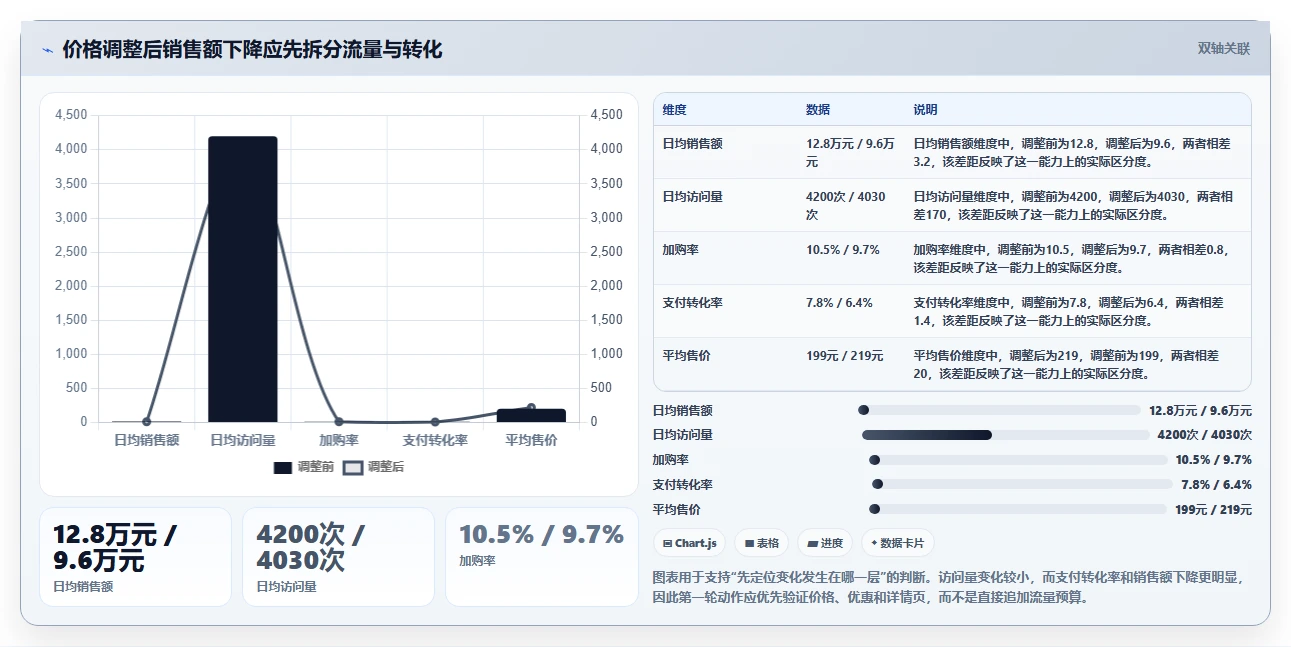The height and width of the screenshot is (647, 1291).
Task: Click the 加购率 progress bar
Action: click(1018, 460)
